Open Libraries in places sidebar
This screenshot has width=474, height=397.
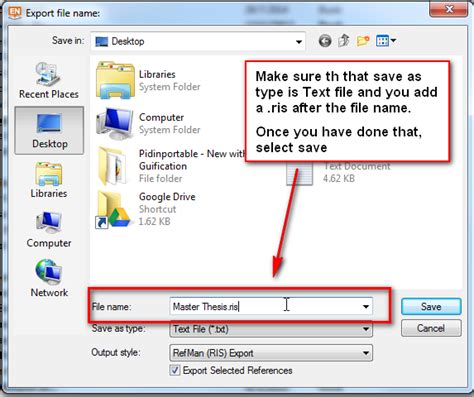49,180
